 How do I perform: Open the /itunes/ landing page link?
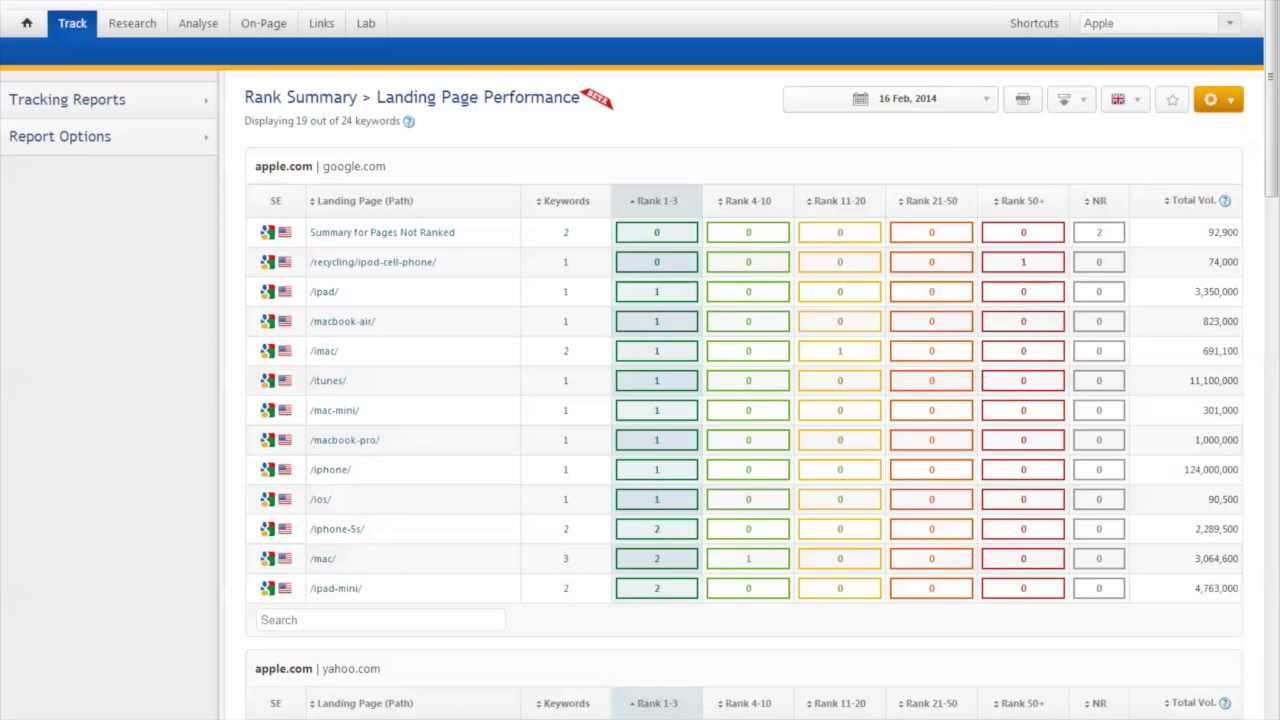pyautogui.click(x=328, y=381)
